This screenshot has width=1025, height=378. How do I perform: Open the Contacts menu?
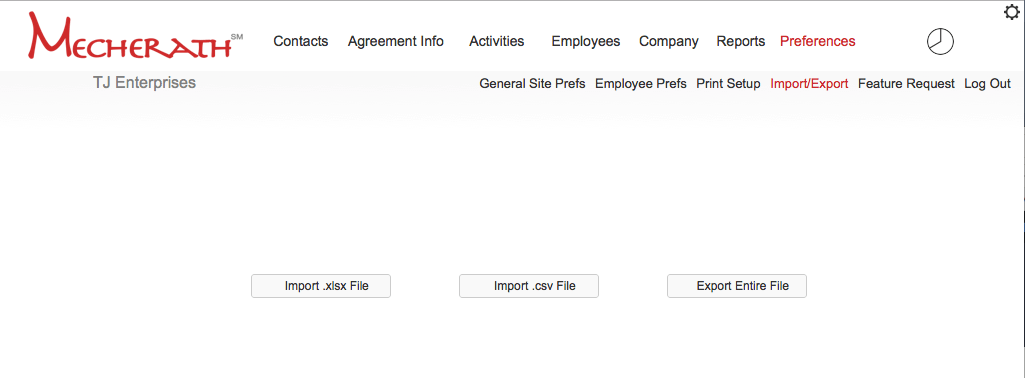301,41
